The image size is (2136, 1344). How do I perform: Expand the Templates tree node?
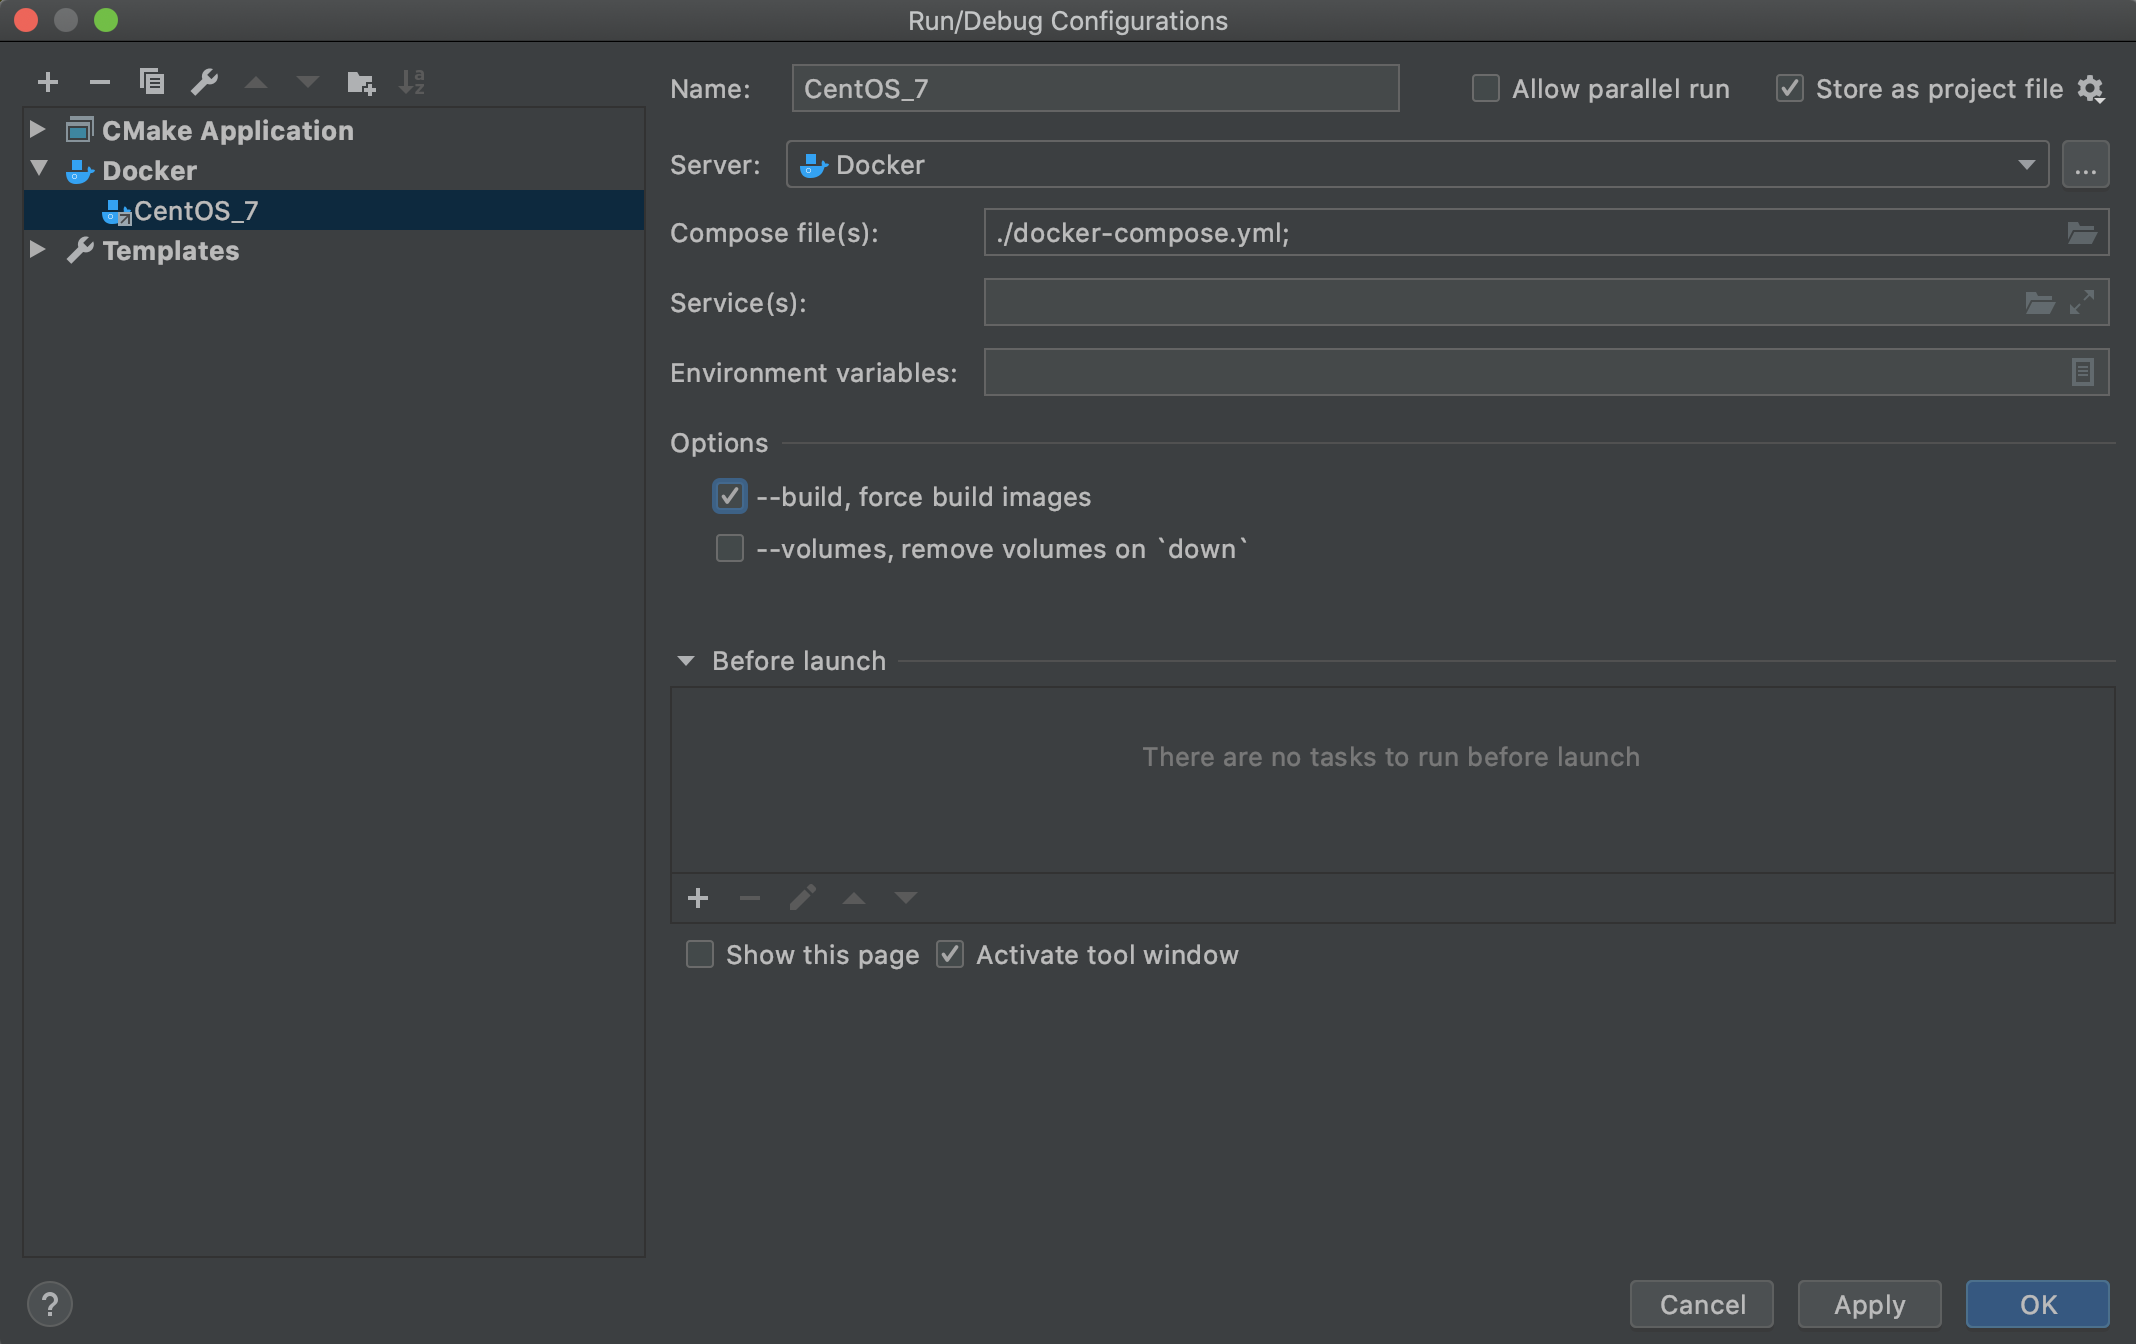(37, 250)
